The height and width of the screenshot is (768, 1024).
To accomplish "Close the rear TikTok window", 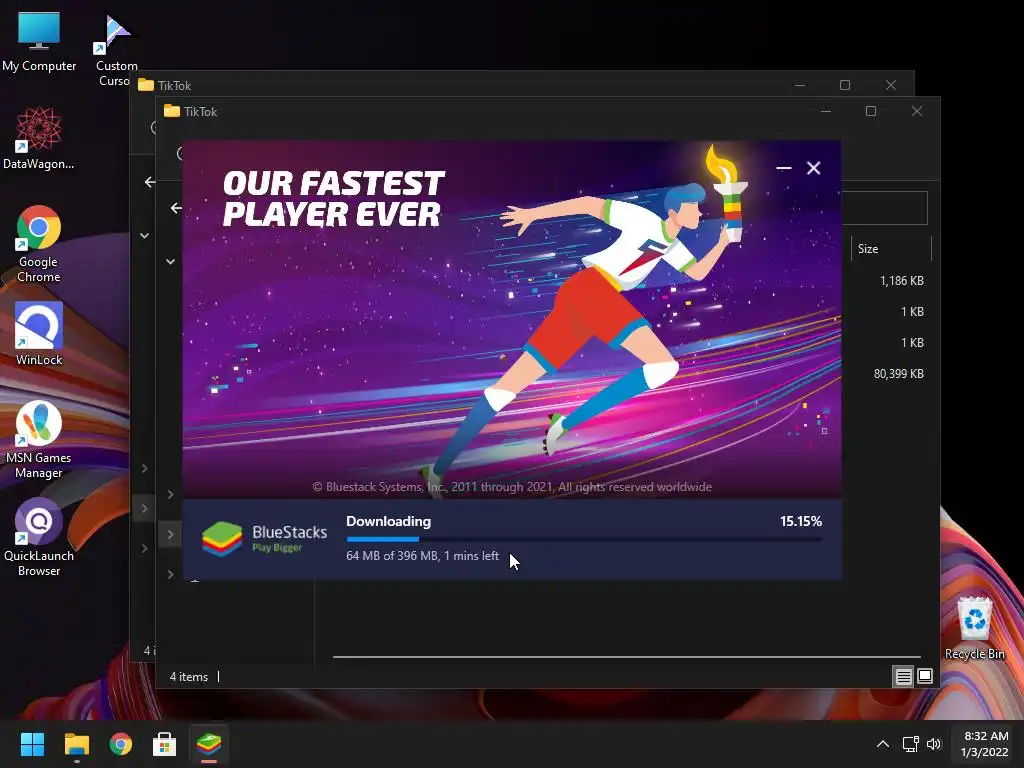I will [891, 85].
